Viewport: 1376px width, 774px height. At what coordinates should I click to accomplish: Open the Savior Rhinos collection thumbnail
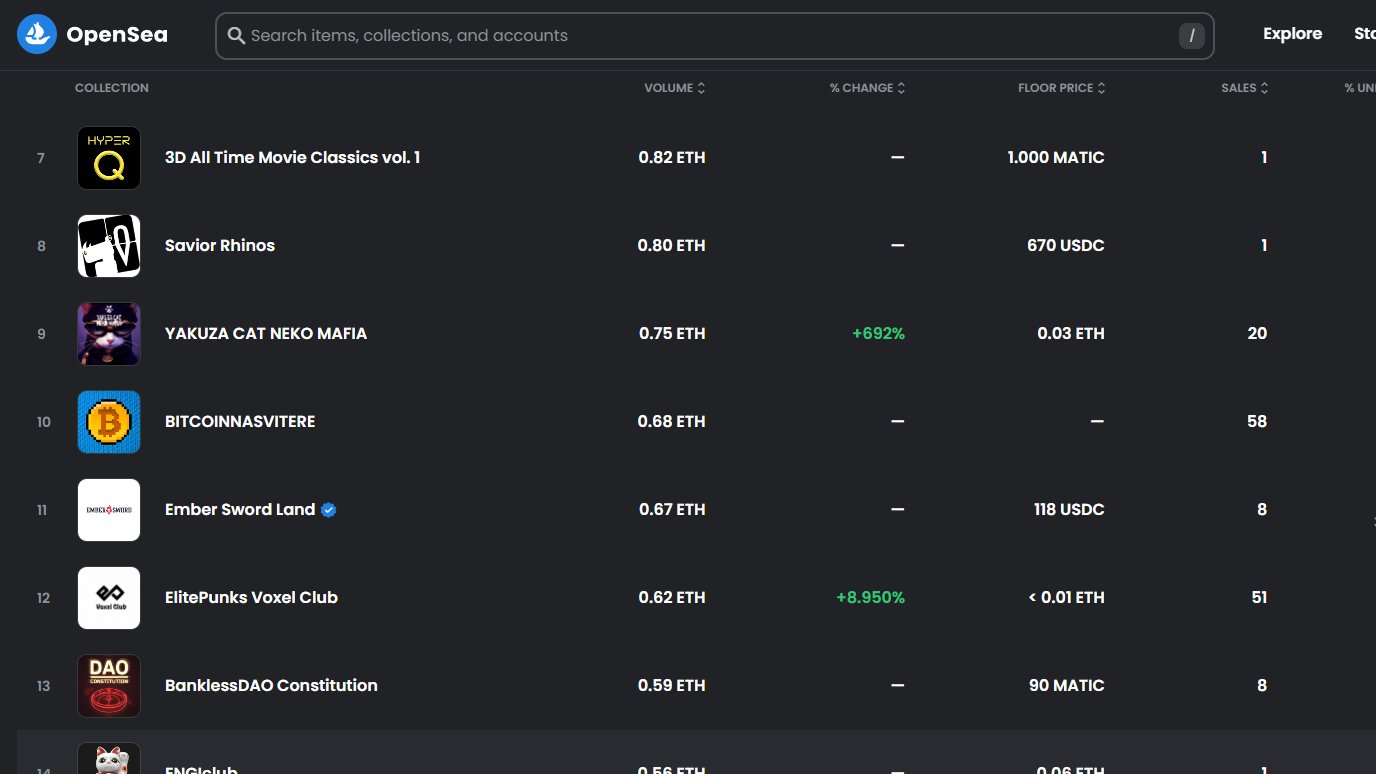(109, 246)
